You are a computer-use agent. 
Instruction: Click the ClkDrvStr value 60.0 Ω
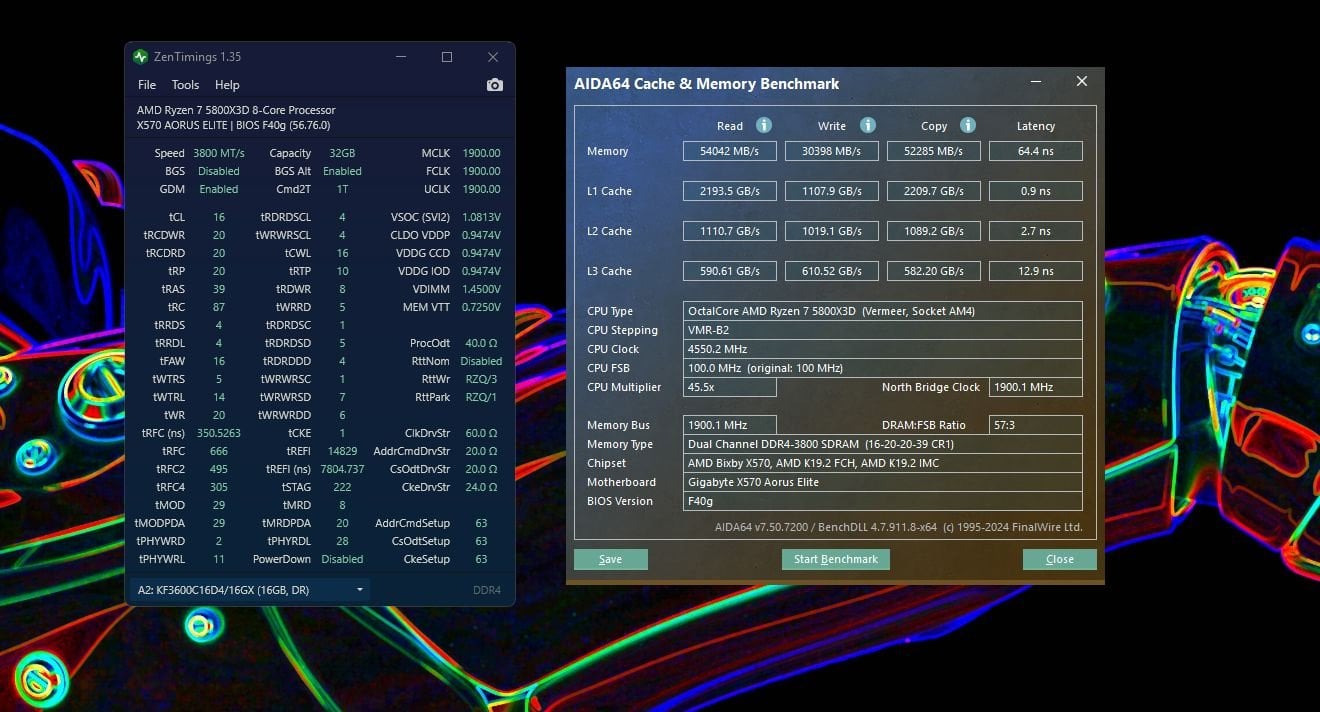click(481, 433)
